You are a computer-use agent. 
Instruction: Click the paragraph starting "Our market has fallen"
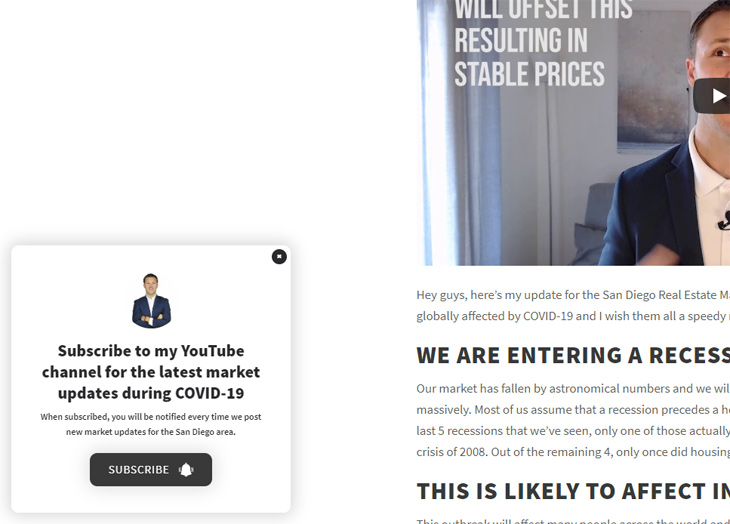pyautogui.click(x=573, y=420)
